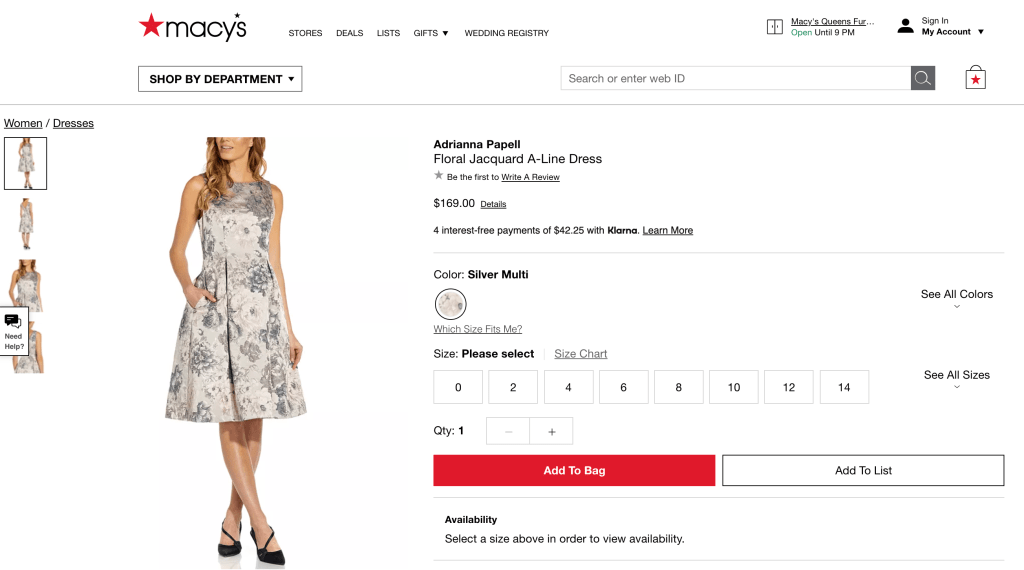This screenshot has height=570, width=1024.
Task: Open the Size Chart link
Action: (580, 354)
